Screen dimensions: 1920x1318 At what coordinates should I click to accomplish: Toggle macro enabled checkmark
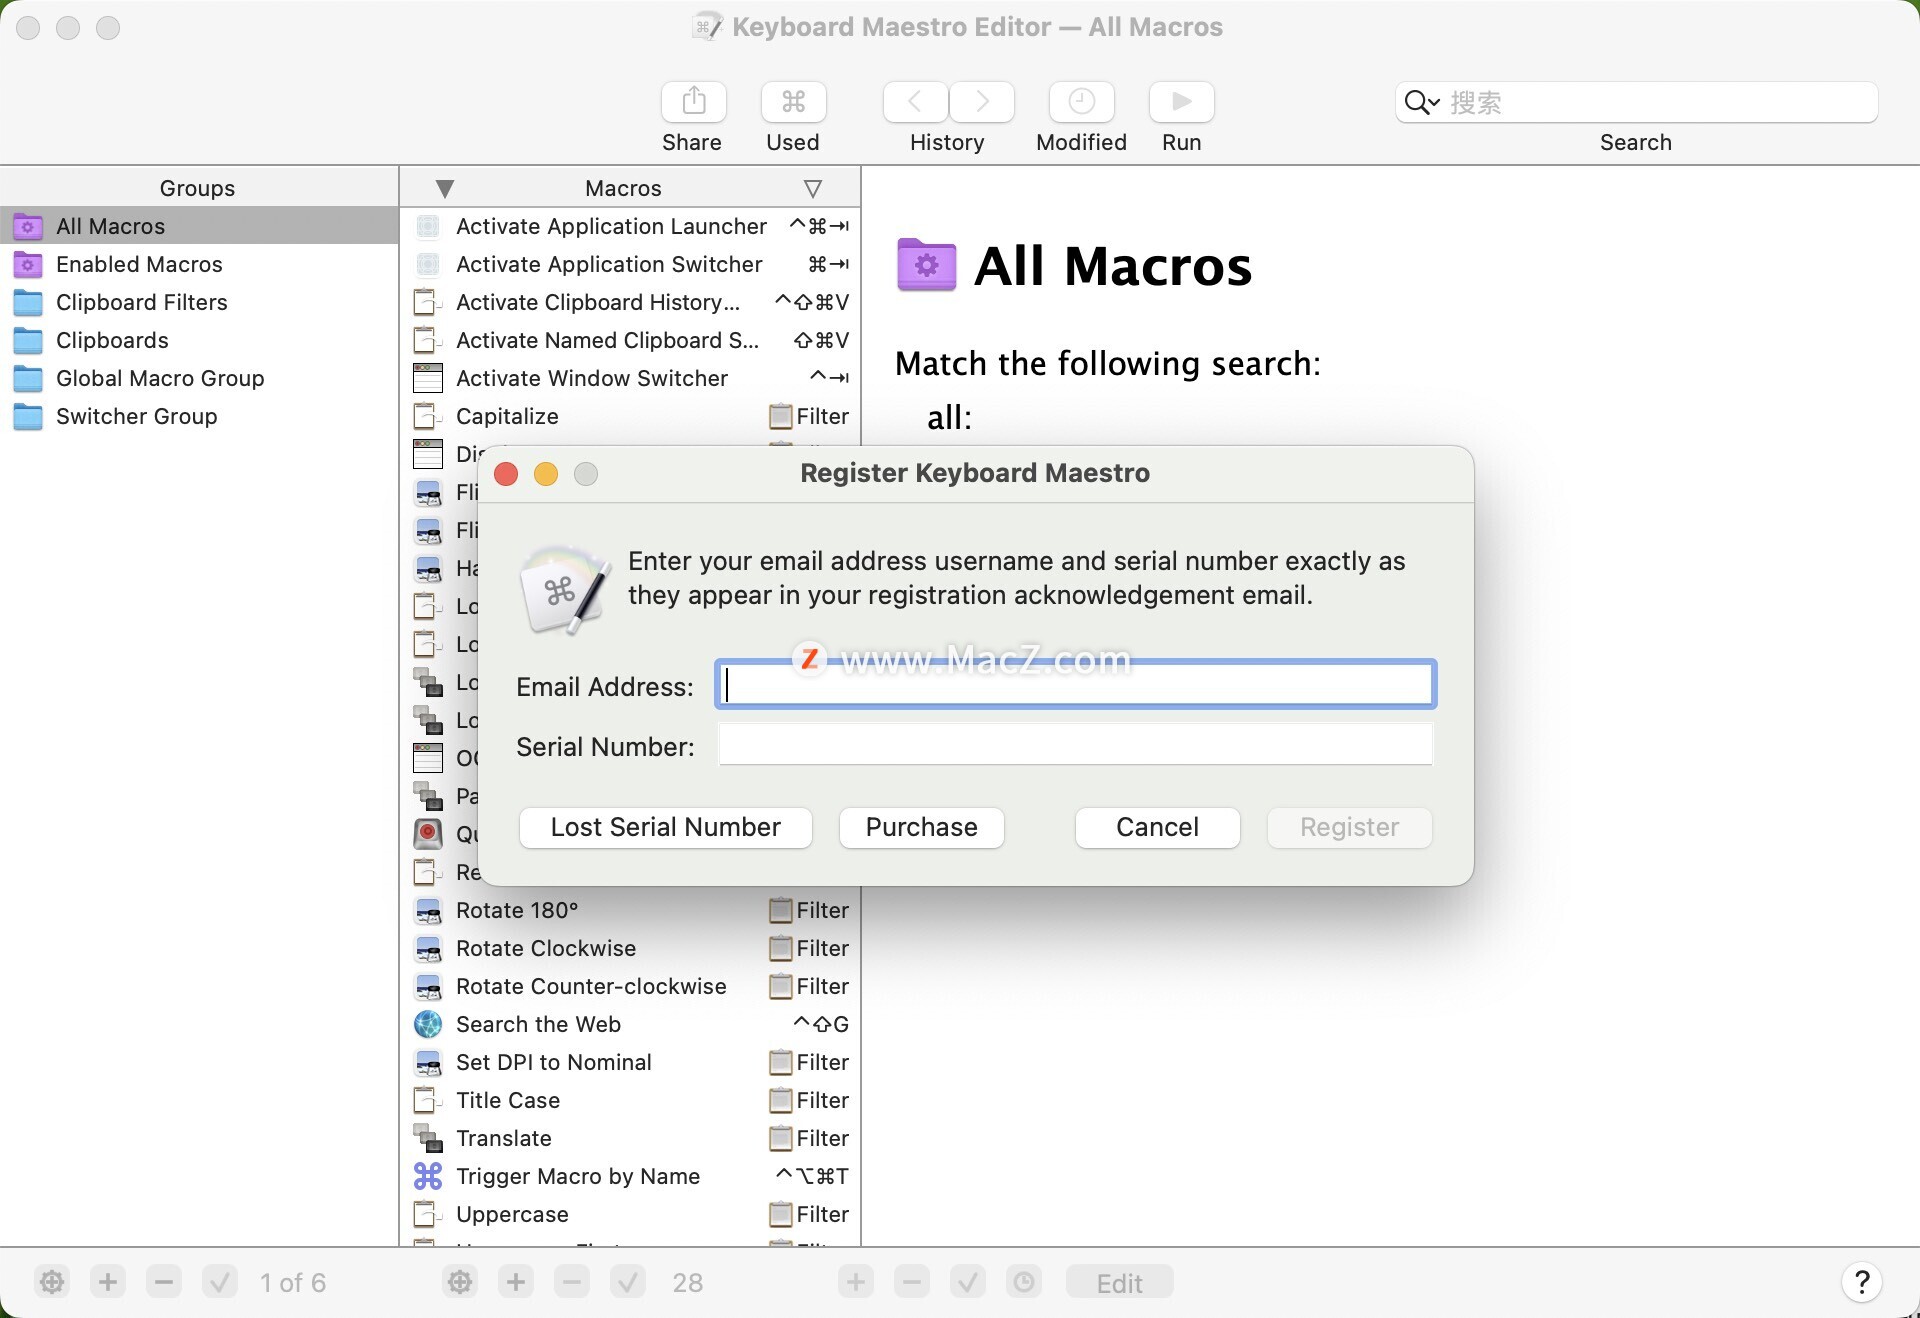(628, 1282)
